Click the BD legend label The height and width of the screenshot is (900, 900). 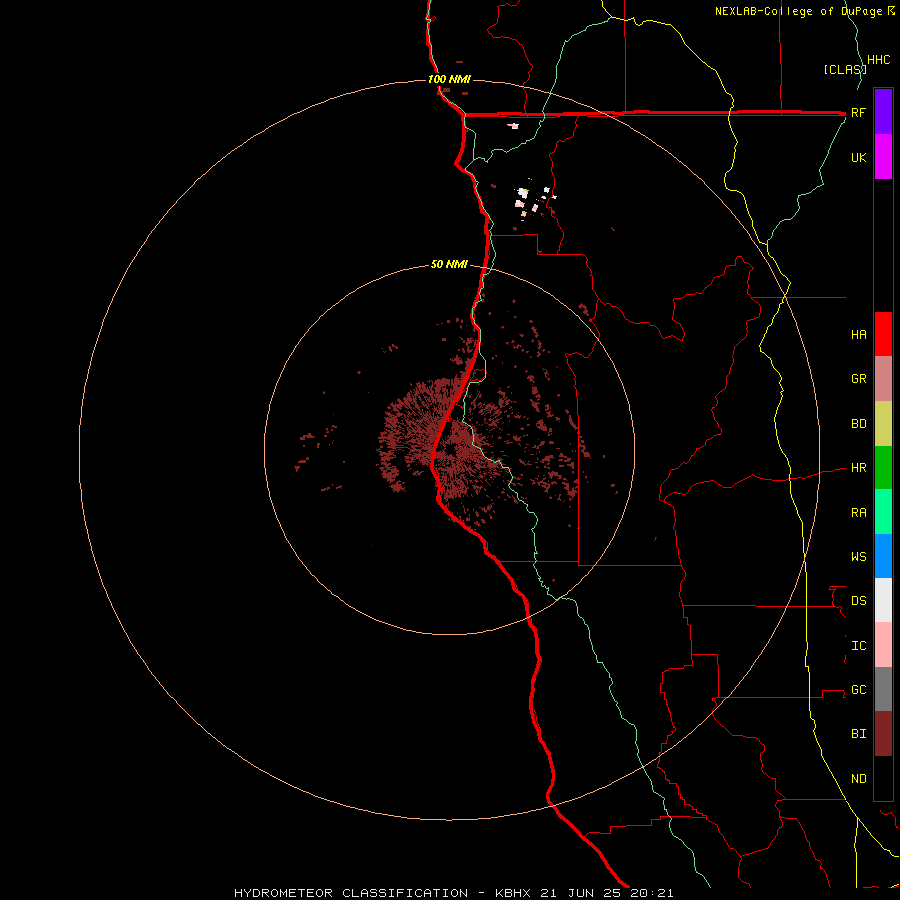[x=859, y=424]
